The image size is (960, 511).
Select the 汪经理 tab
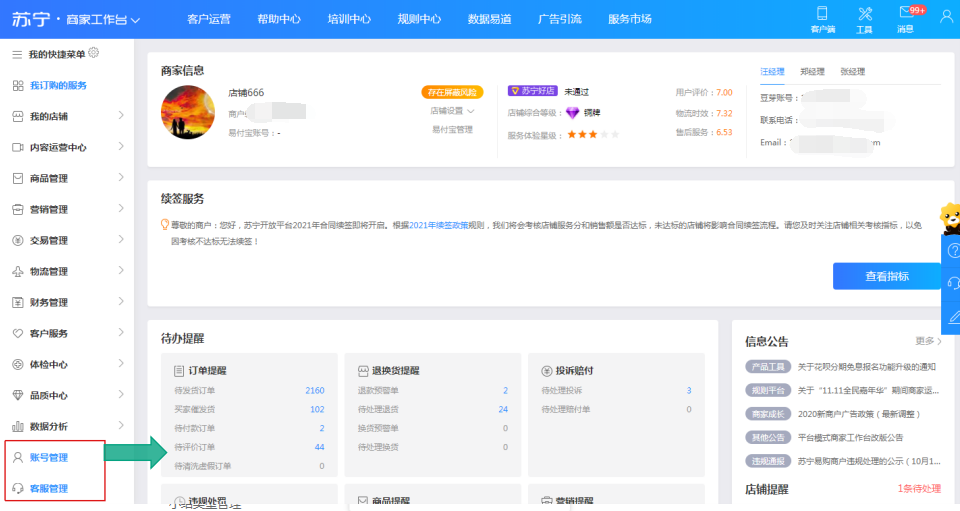[x=772, y=72]
